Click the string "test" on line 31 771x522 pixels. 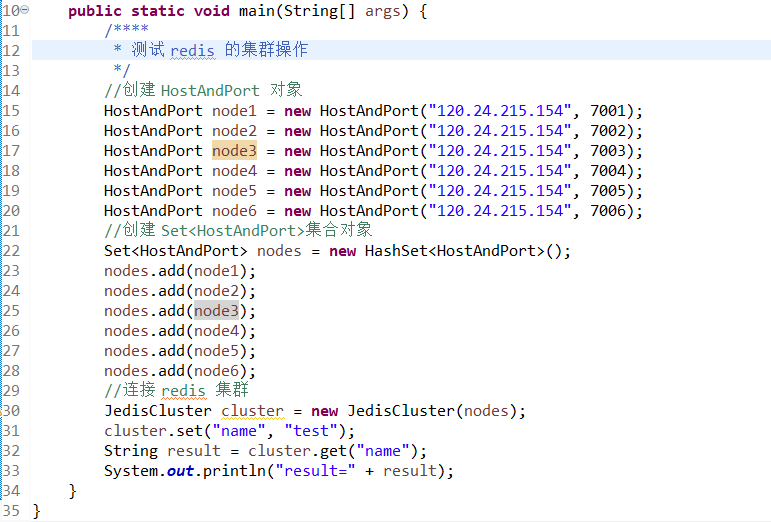pyautogui.click(x=311, y=431)
